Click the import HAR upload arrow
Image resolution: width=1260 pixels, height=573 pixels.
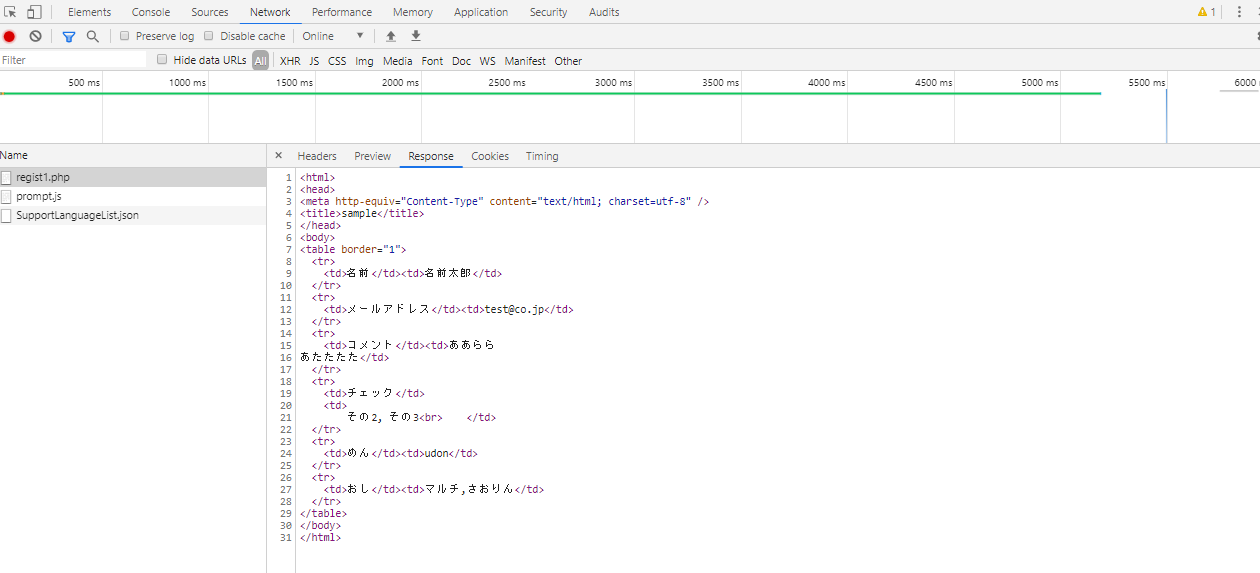[391, 36]
